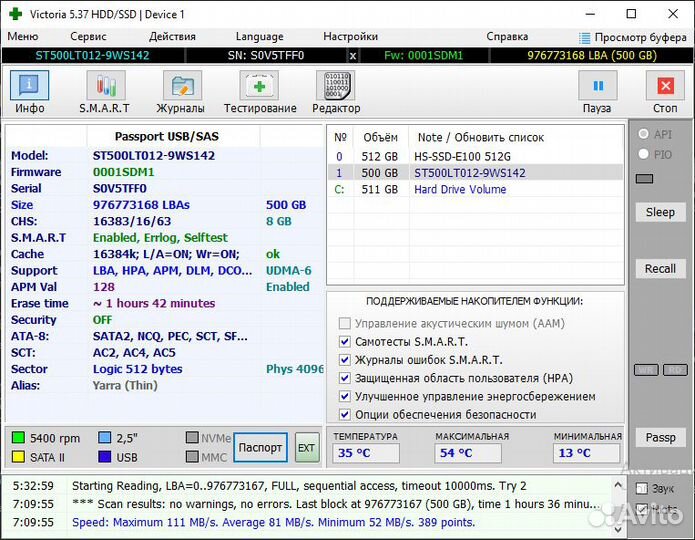
Task: Toggle Опции обеспечения безопасности checkbox
Action: pos(344,414)
